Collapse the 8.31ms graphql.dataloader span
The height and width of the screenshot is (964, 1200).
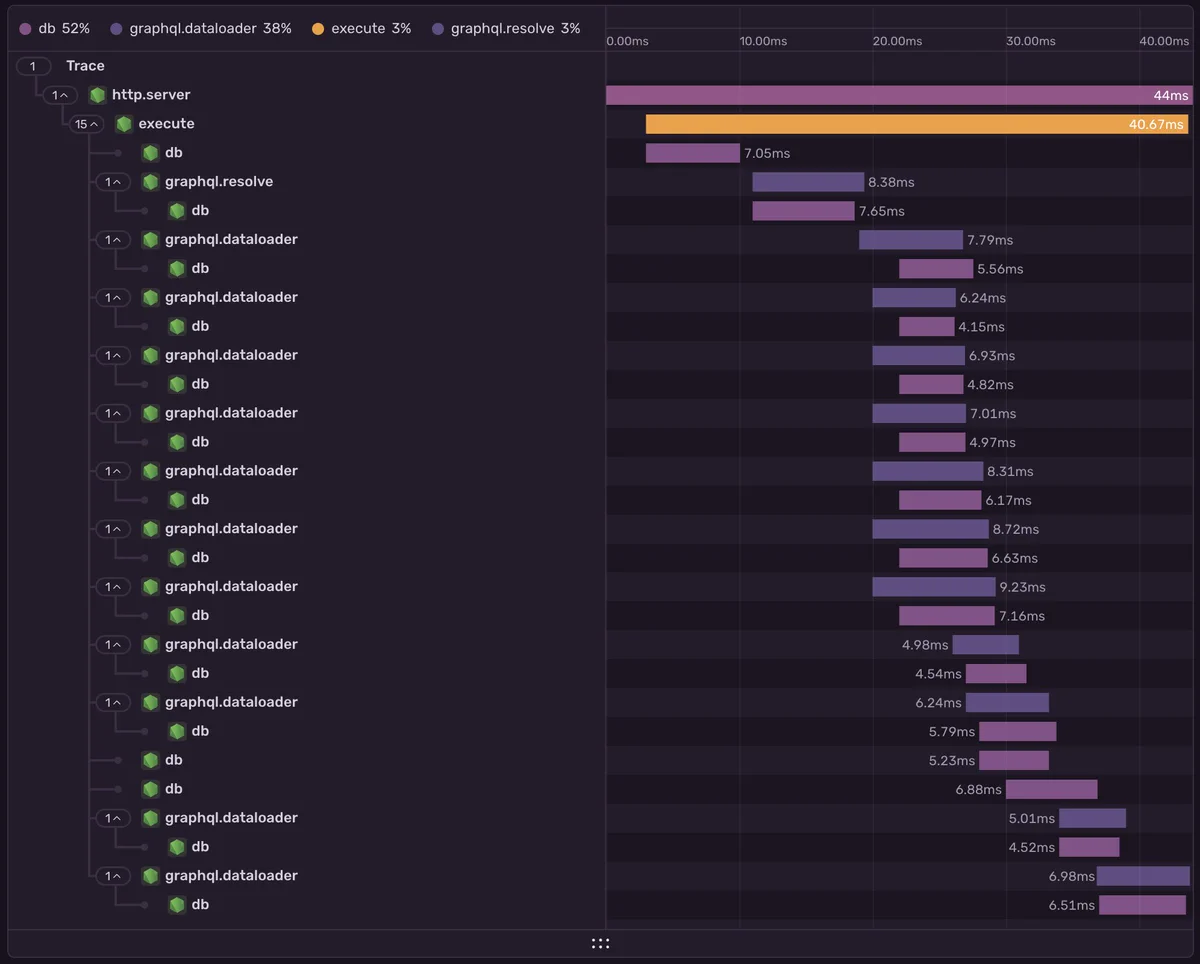(113, 472)
